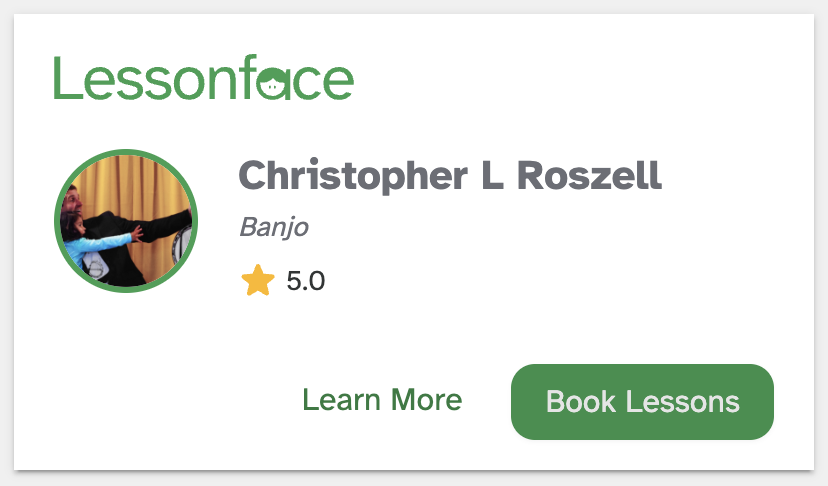Book lessons with Christopher using the green button

pos(642,402)
